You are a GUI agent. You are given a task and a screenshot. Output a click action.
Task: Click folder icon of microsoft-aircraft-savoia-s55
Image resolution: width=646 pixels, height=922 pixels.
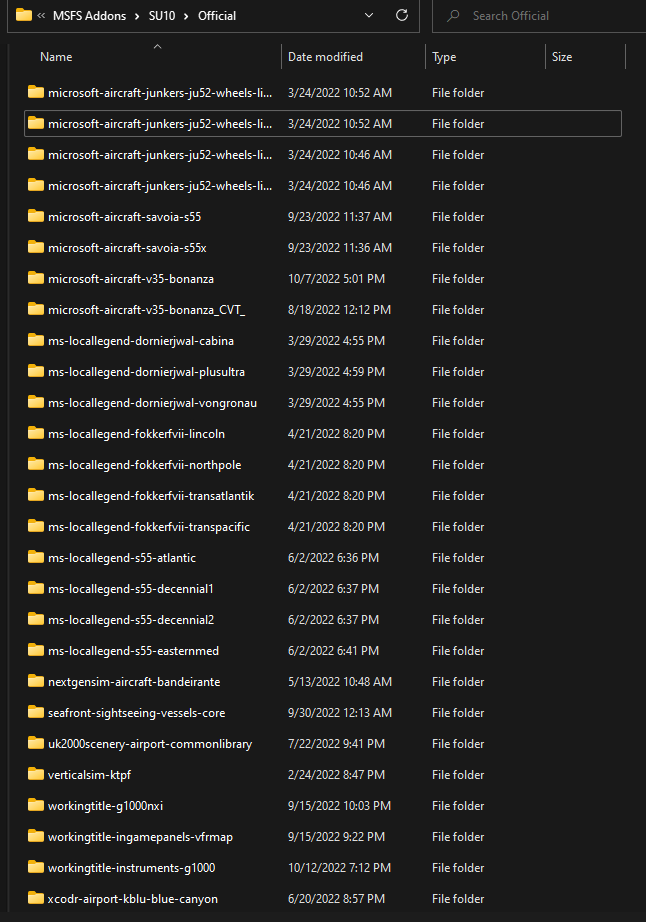coord(36,216)
